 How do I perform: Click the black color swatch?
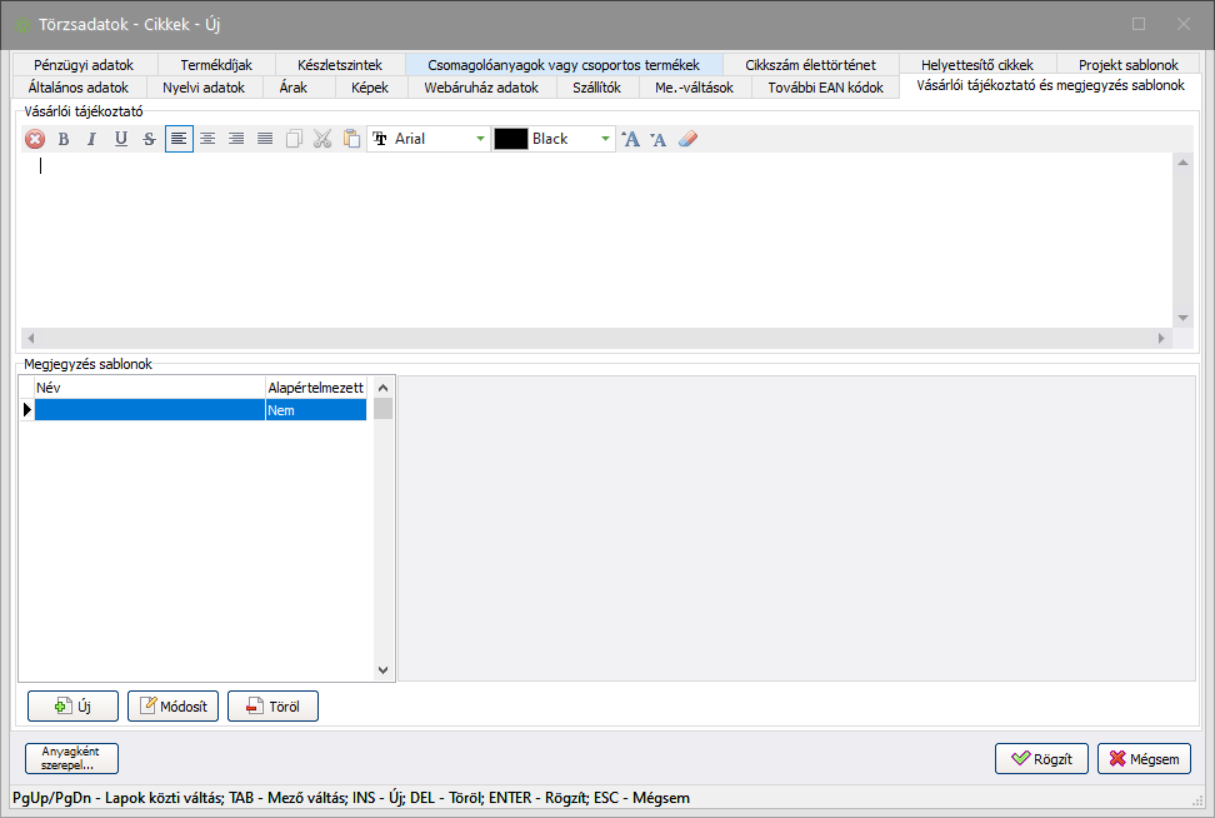point(511,140)
